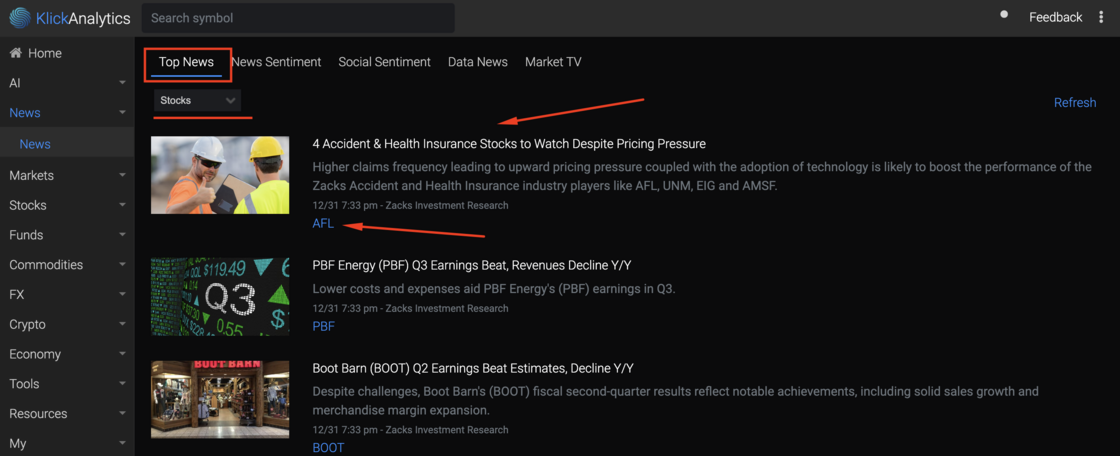Select the Tools sidebar menu label
The height and width of the screenshot is (456, 1120).
(24, 385)
